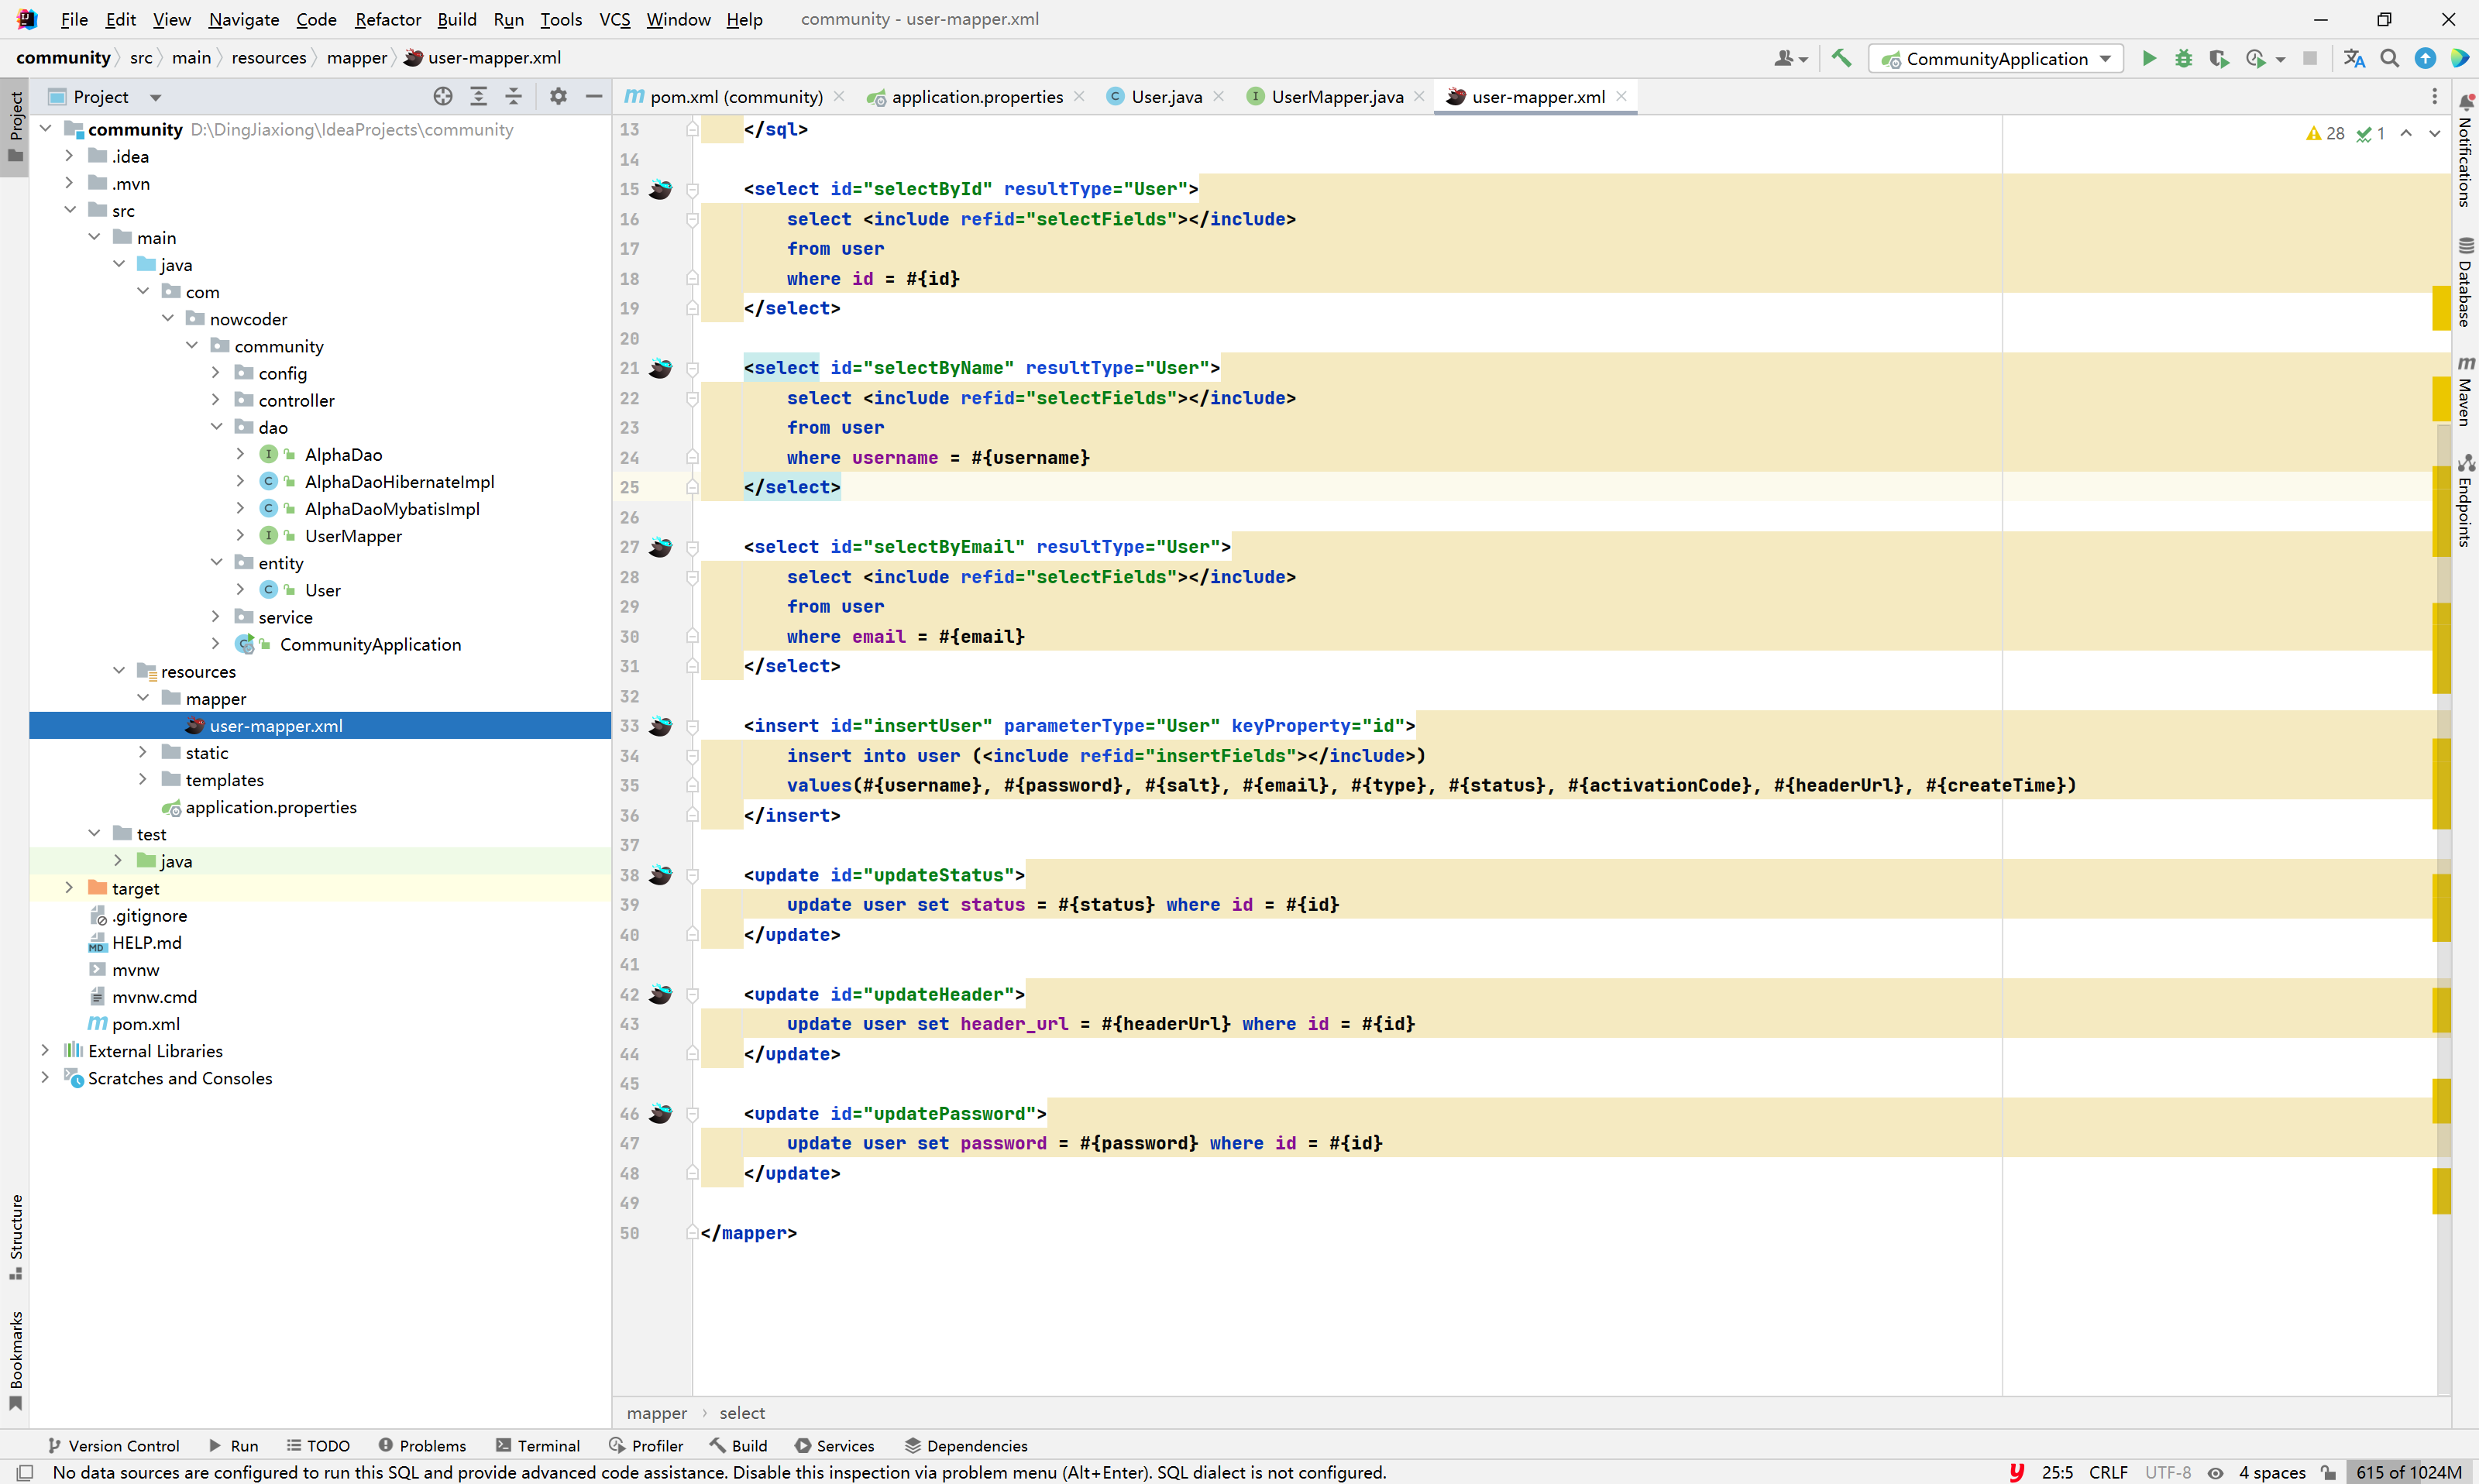
Task: Click the CRLF line separator widget
Action: (x=2108, y=1472)
